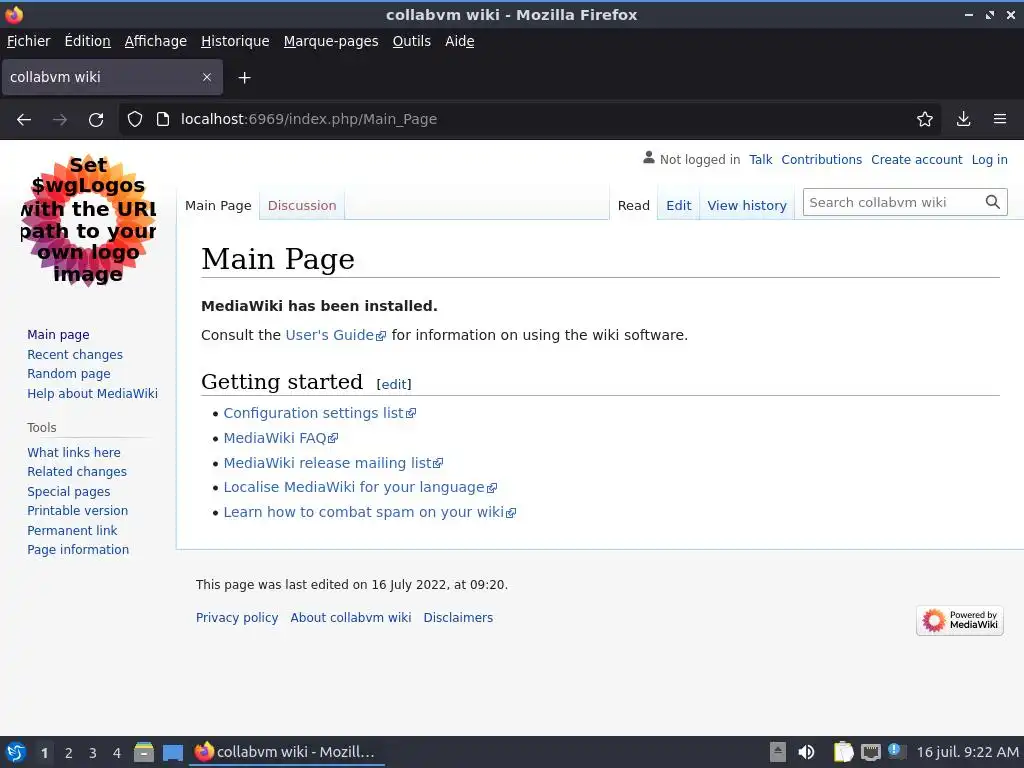This screenshot has width=1024, height=768.
Task: Open the shield tracking protection icon
Action: [x=135, y=119]
